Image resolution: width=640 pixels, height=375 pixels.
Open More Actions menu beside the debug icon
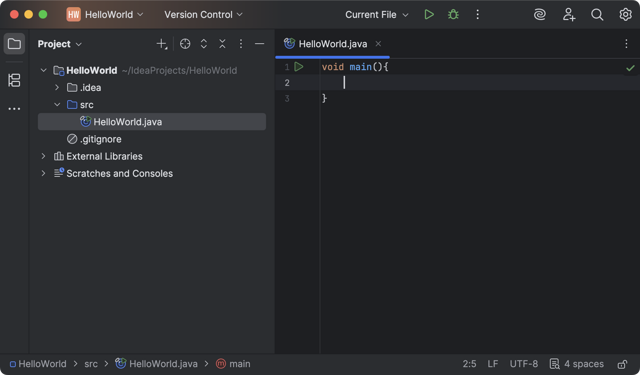click(x=477, y=15)
